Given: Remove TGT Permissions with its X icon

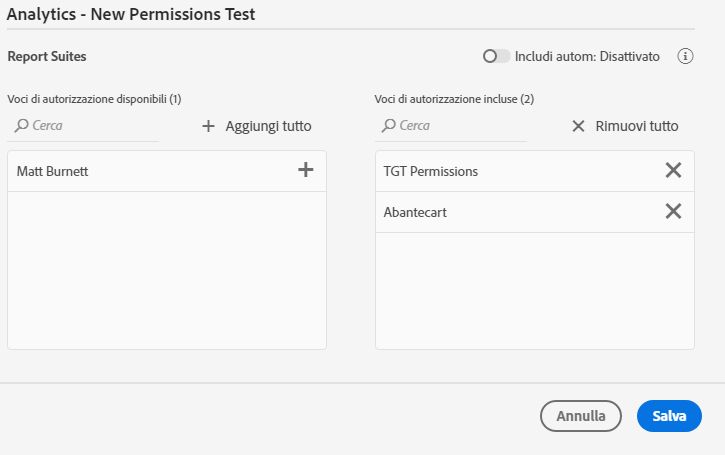Looking at the screenshot, I should pos(673,171).
